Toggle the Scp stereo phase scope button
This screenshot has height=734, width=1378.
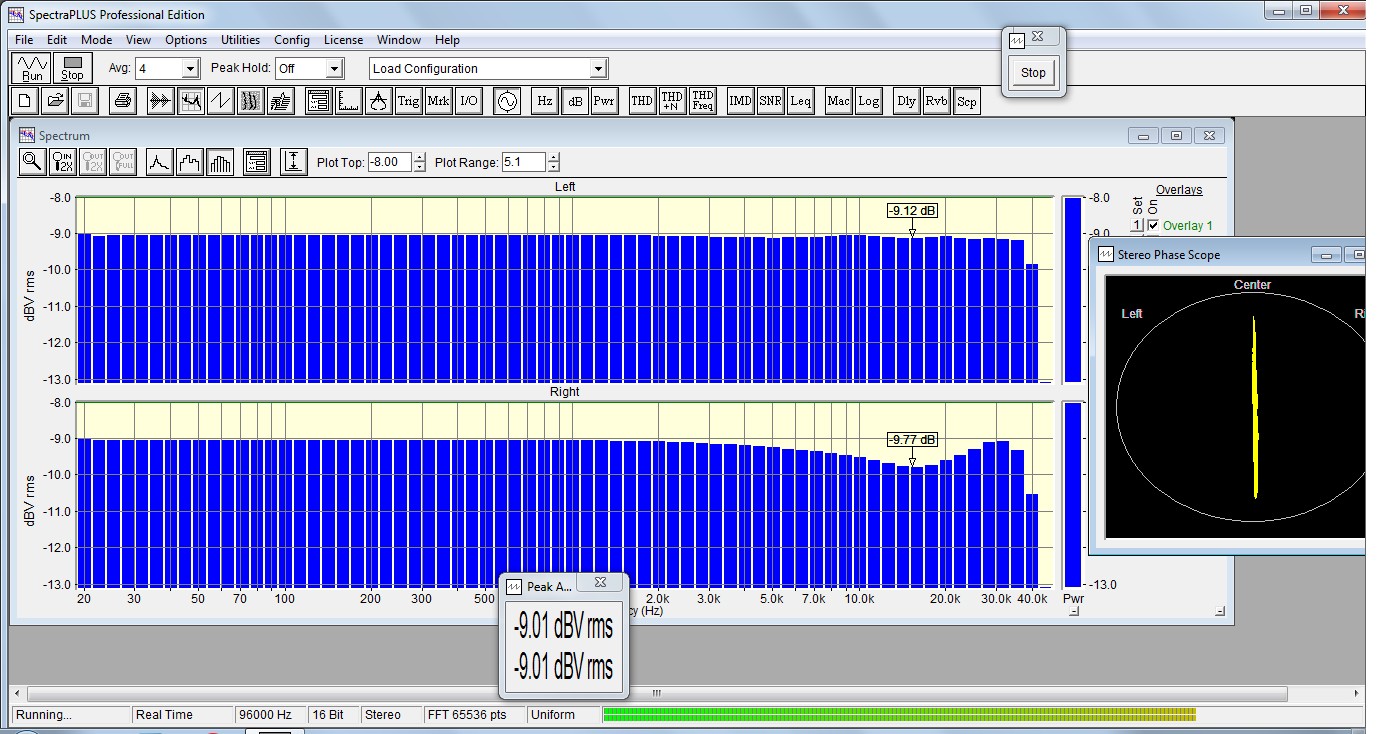966,101
